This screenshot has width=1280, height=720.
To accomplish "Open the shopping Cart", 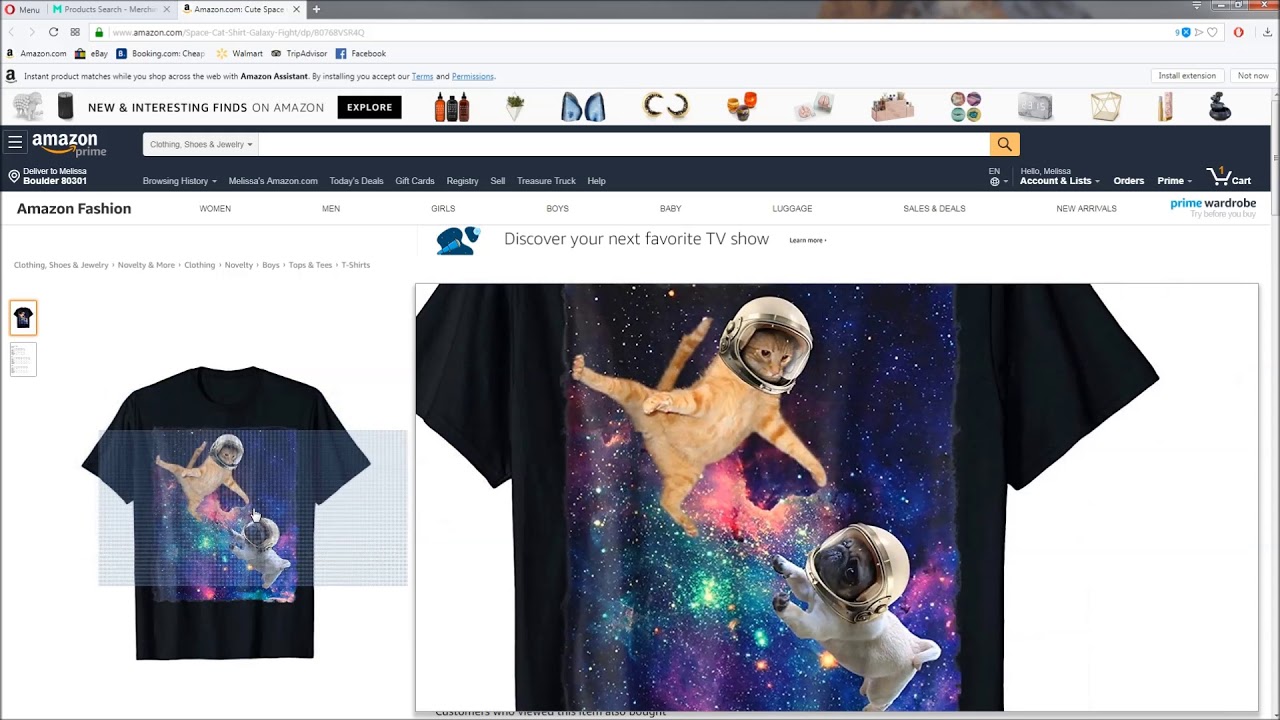I will click(1229, 177).
